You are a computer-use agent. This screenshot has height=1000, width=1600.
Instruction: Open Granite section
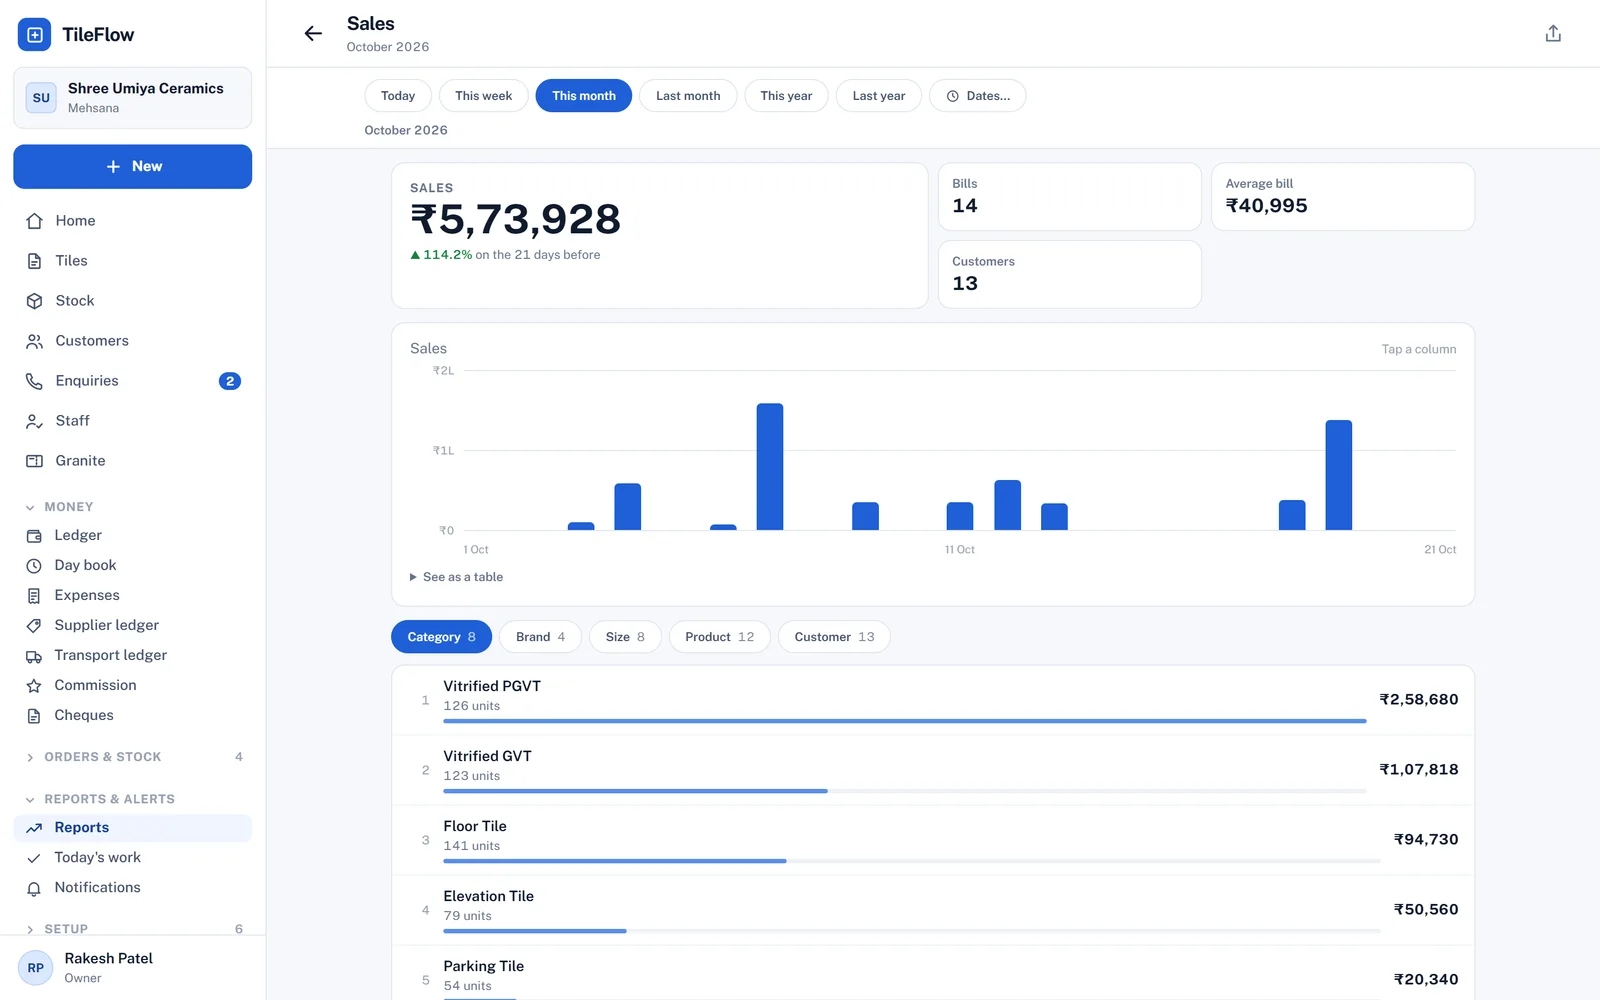point(133,461)
